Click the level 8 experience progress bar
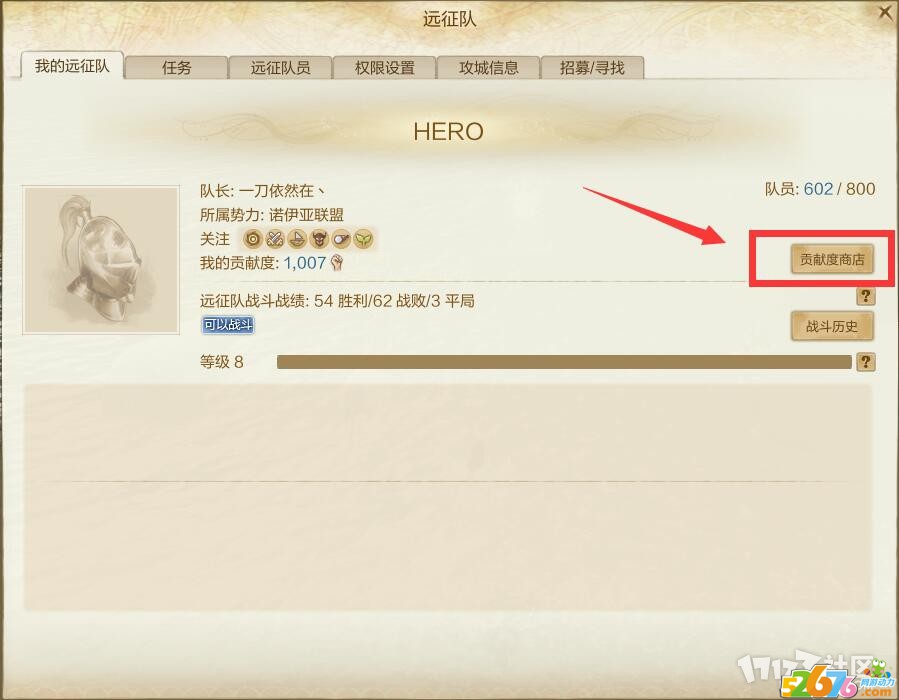Image resolution: width=899 pixels, height=700 pixels. tap(564, 362)
